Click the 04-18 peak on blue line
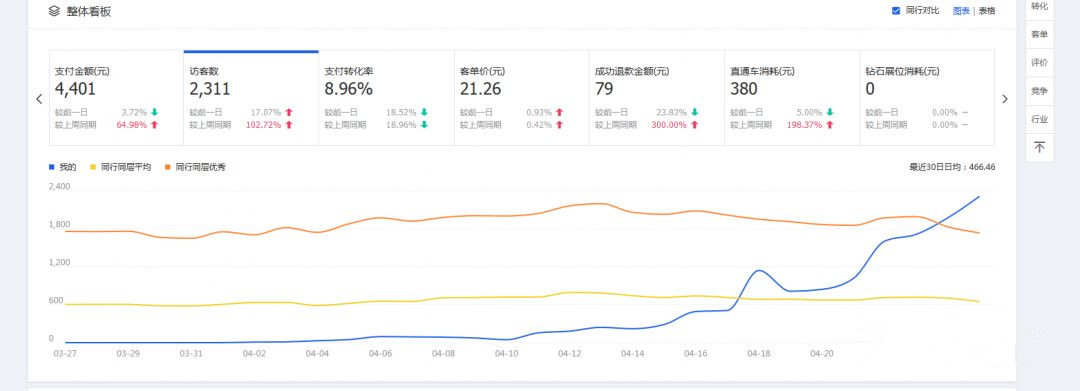 [758, 271]
